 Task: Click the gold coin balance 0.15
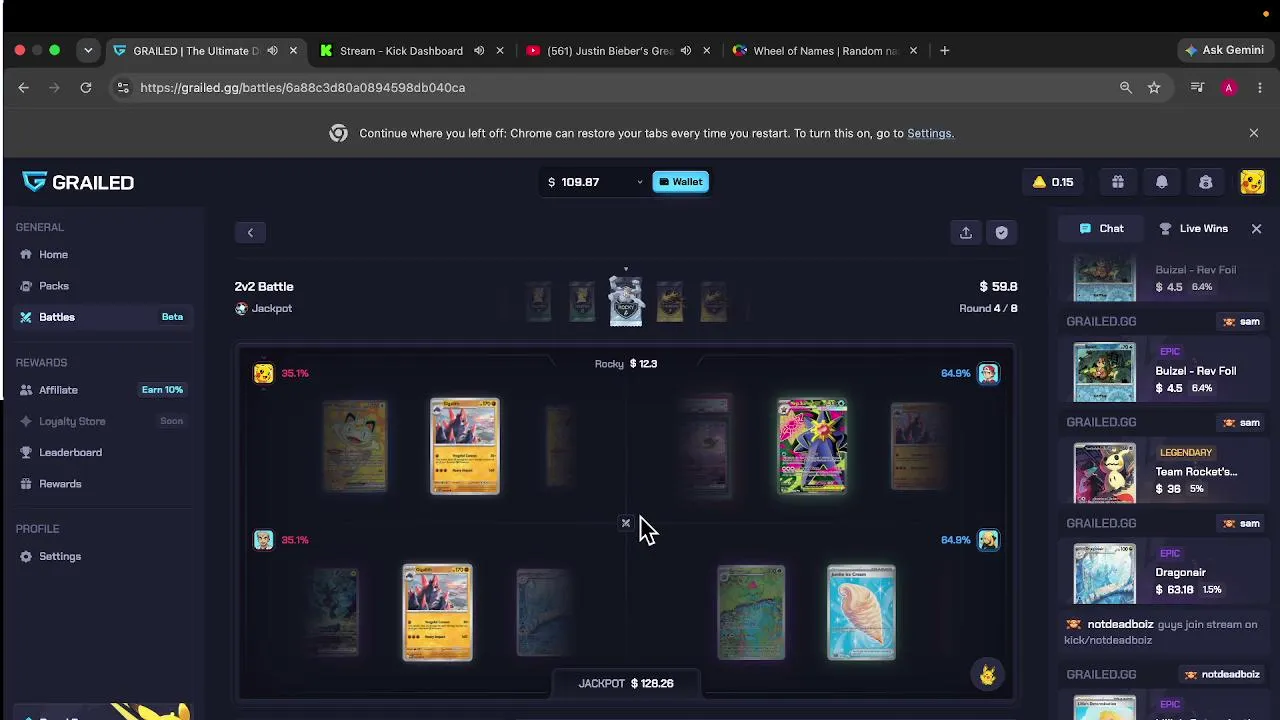pyautogui.click(x=1053, y=182)
